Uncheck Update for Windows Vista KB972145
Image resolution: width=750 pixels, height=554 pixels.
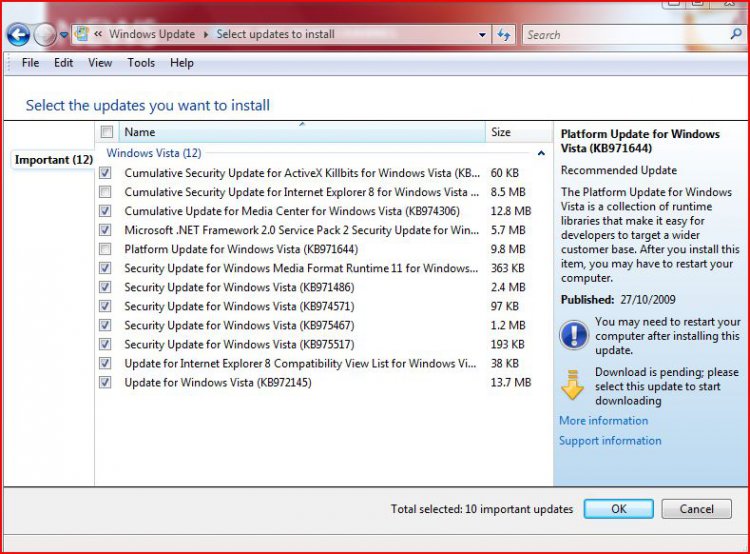[x=105, y=382]
